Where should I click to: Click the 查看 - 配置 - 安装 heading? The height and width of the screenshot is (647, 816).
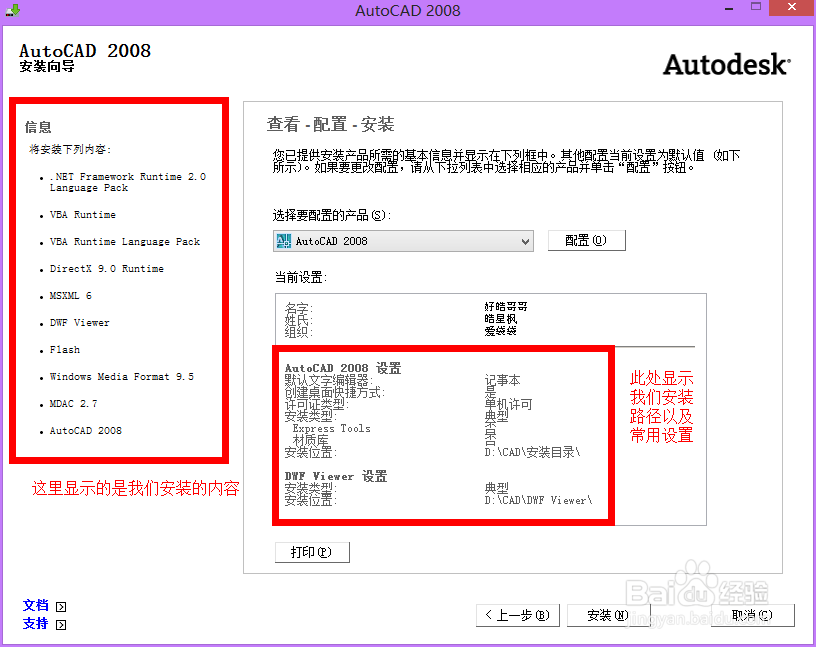pyautogui.click(x=330, y=124)
